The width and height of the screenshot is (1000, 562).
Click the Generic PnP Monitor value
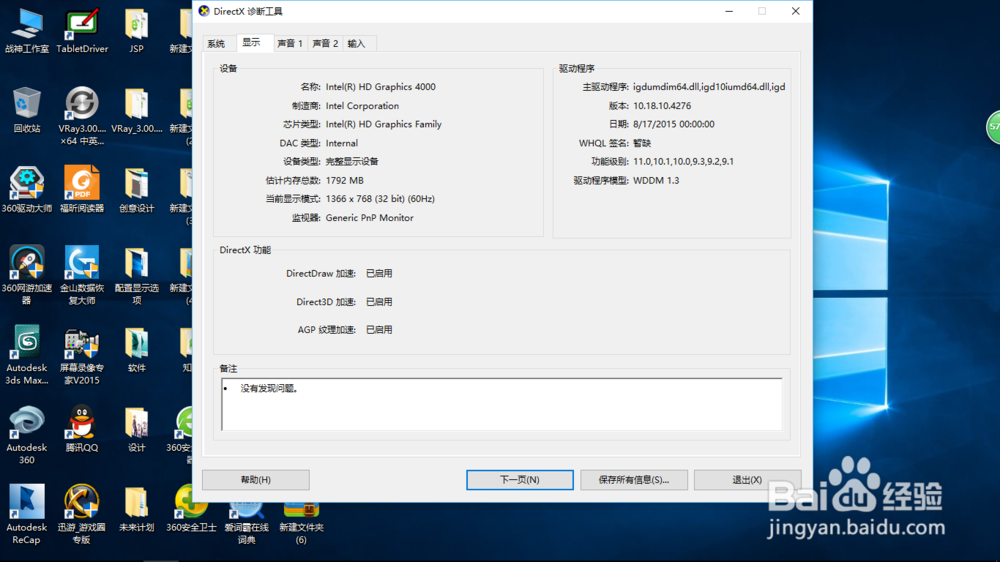(x=369, y=218)
